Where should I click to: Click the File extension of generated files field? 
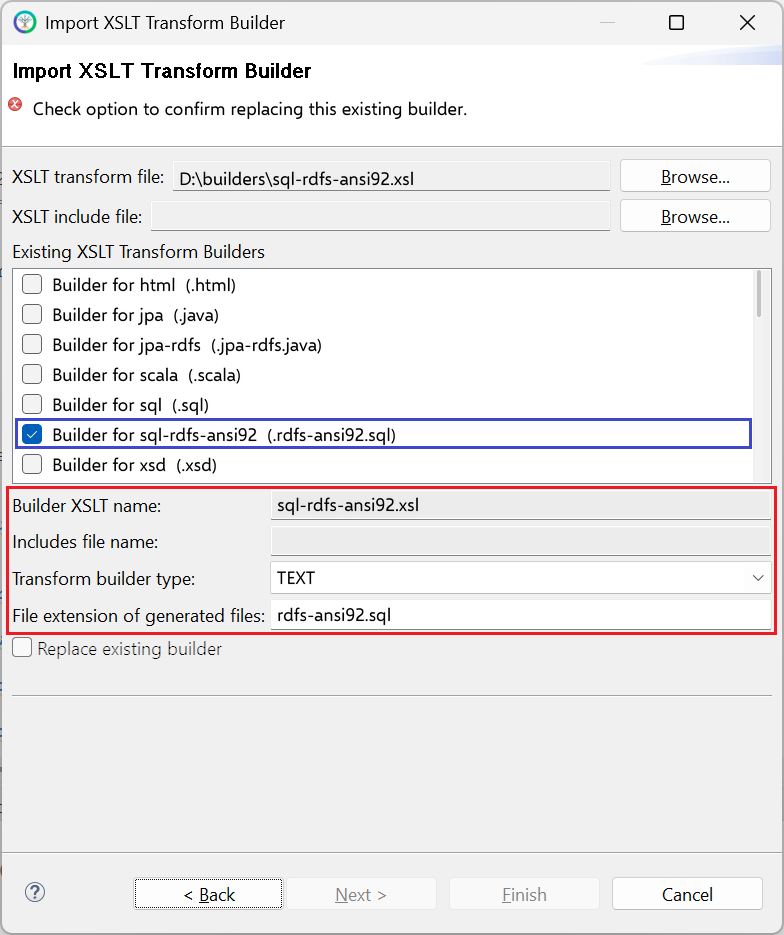coord(520,615)
